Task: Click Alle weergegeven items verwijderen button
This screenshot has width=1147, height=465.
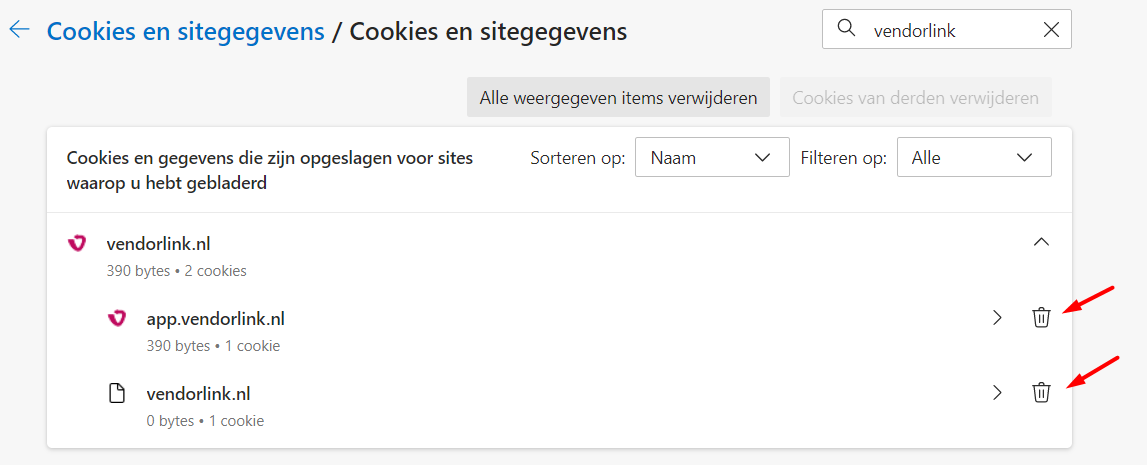Action: pyautogui.click(x=618, y=97)
